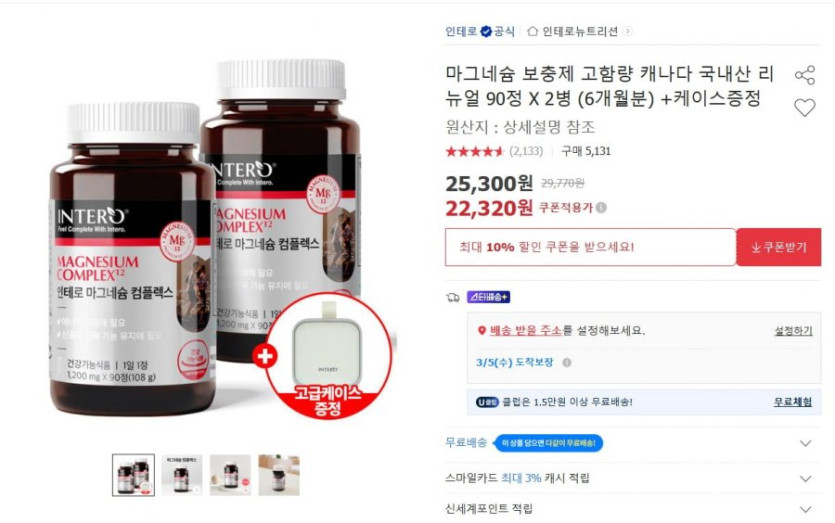Select the fourth product thumbnail
The width and height of the screenshot is (835, 523).
279,475
